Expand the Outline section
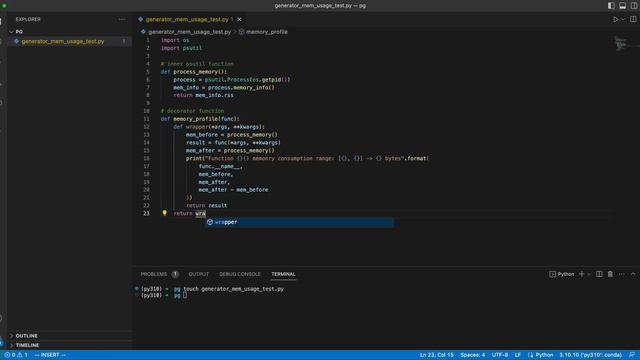640x360 pixels. coord(27,336)
